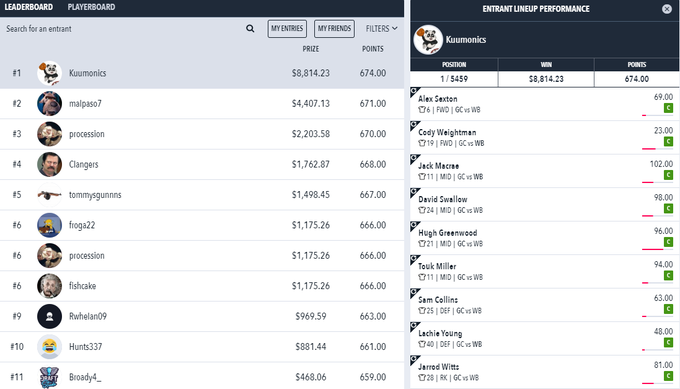Click Jarrod Witts' progress bar
Image resolution: width=680 pixels, height=389 pixels.
point(657,383)
